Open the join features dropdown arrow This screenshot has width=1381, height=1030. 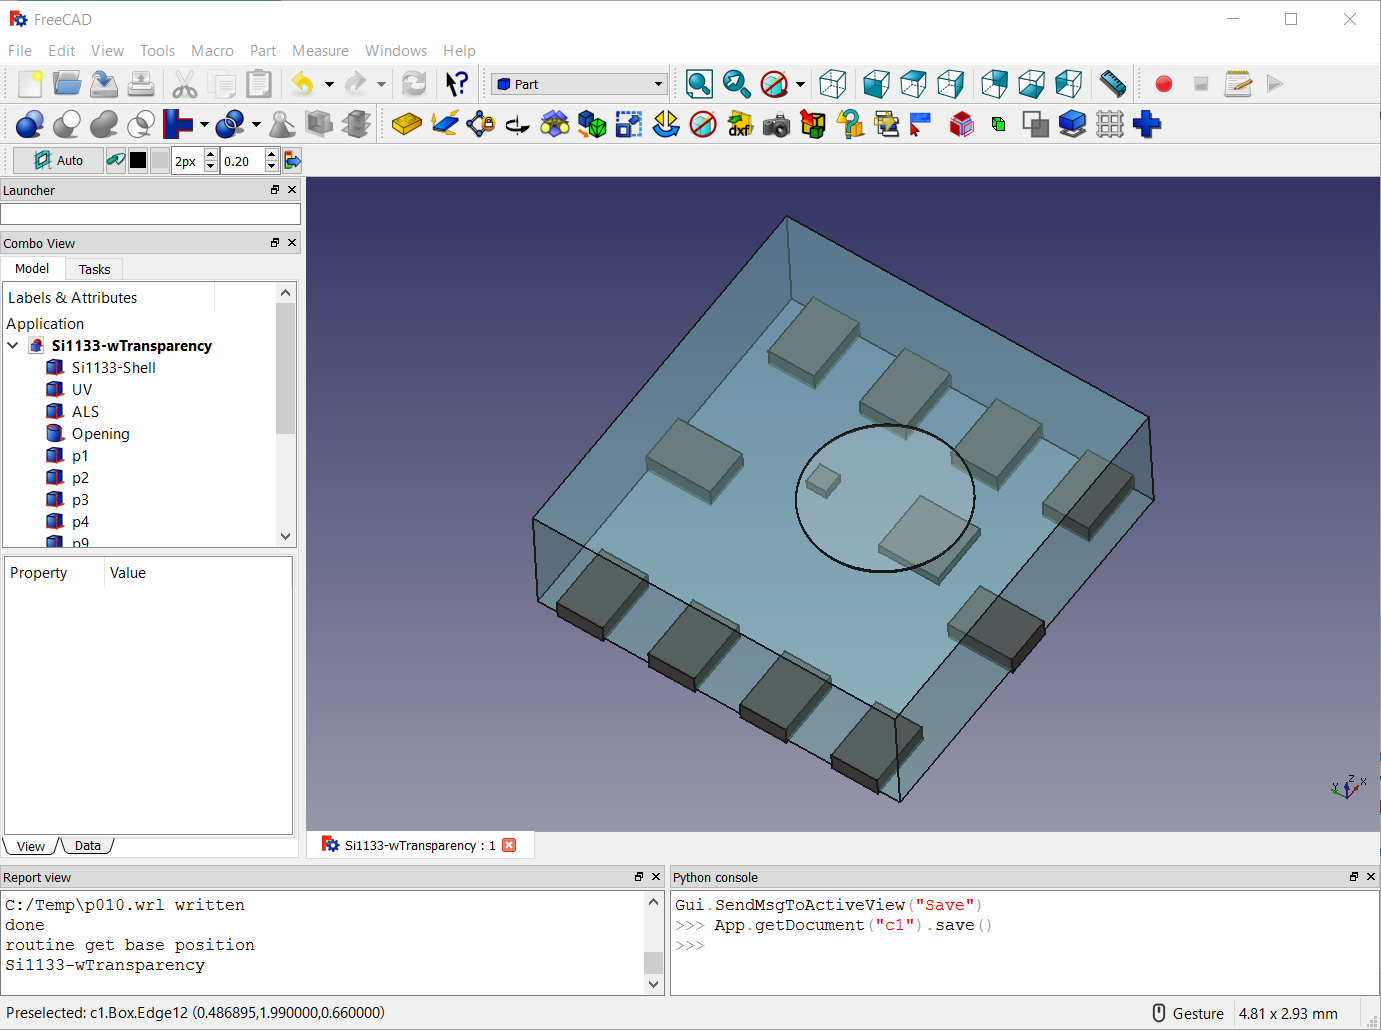tap(204, 124)
